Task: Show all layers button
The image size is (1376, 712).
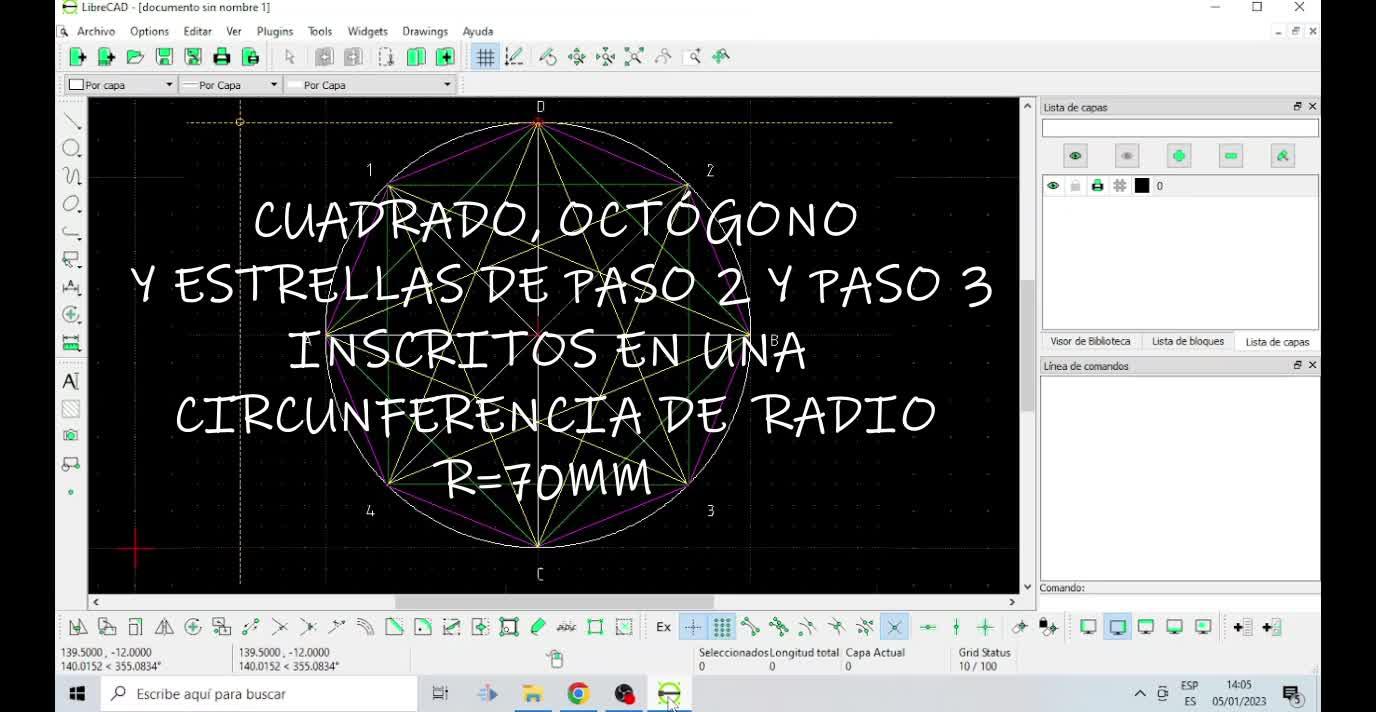Action: (1075, 156)
